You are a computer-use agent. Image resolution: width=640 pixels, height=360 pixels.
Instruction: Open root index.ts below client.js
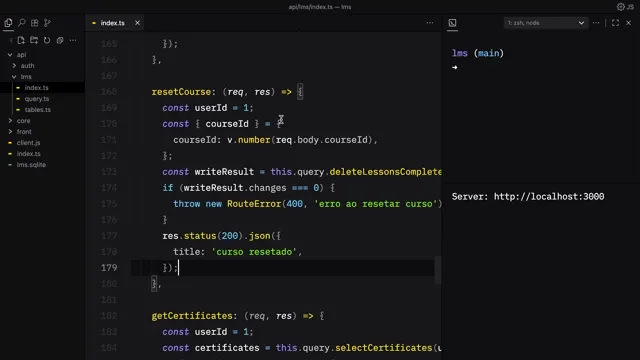pos(28,153)
